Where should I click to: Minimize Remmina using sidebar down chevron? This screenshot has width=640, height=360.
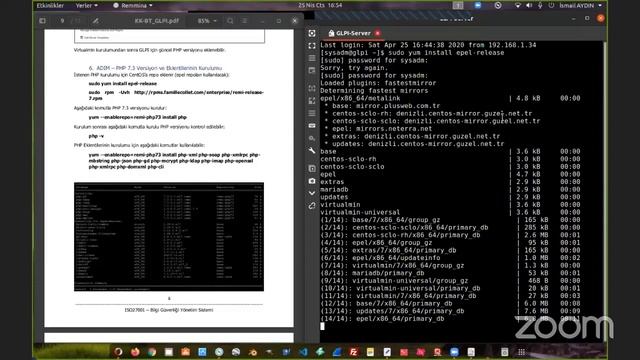pos(312,193)
